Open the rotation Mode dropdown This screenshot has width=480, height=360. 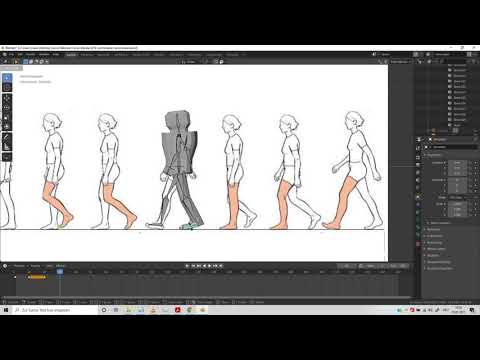point(459,197)
